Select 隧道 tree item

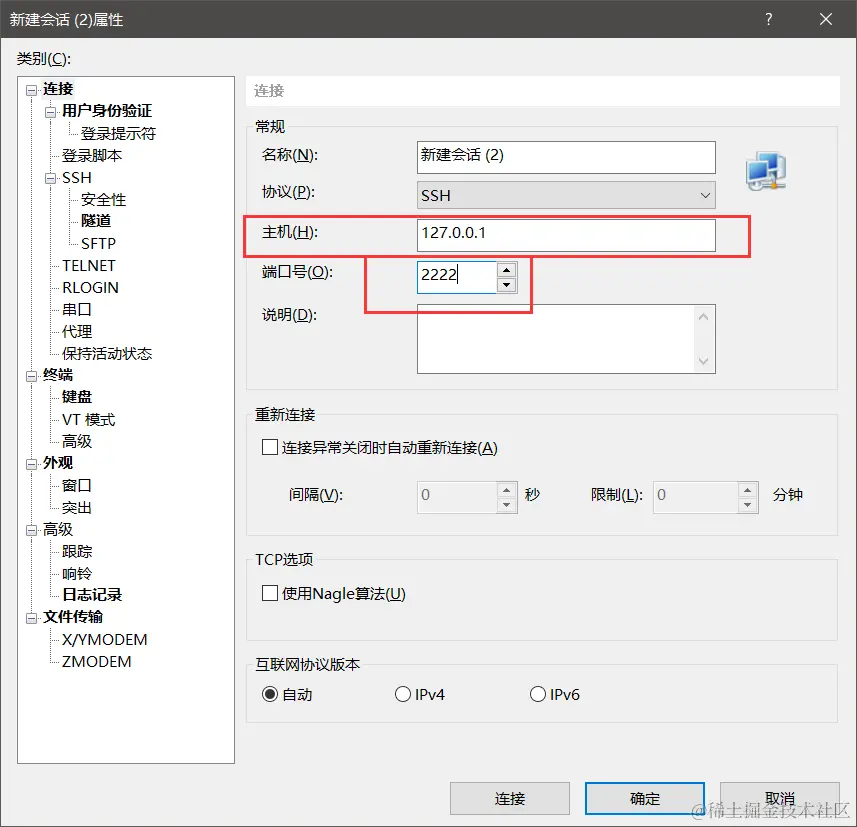pyautogui.click(x=96, y=221)
